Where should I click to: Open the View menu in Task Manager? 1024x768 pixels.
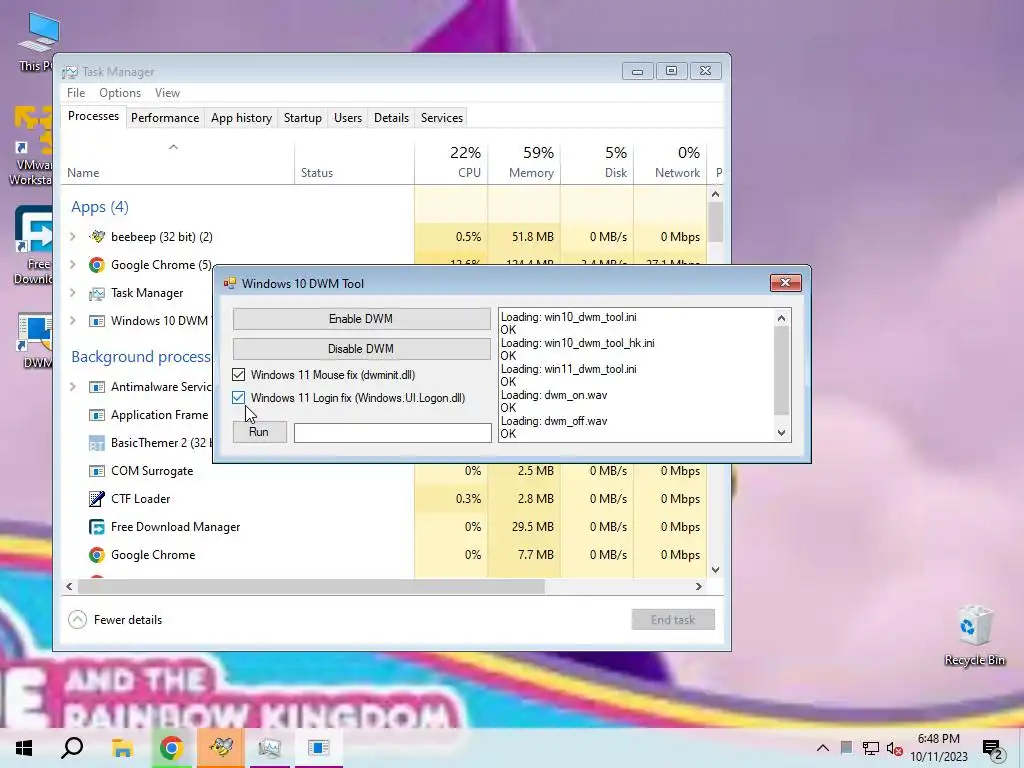coord(167,93)
